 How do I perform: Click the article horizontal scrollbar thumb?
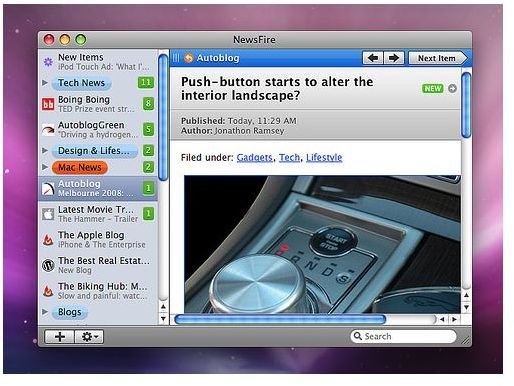tap(280, 319)
